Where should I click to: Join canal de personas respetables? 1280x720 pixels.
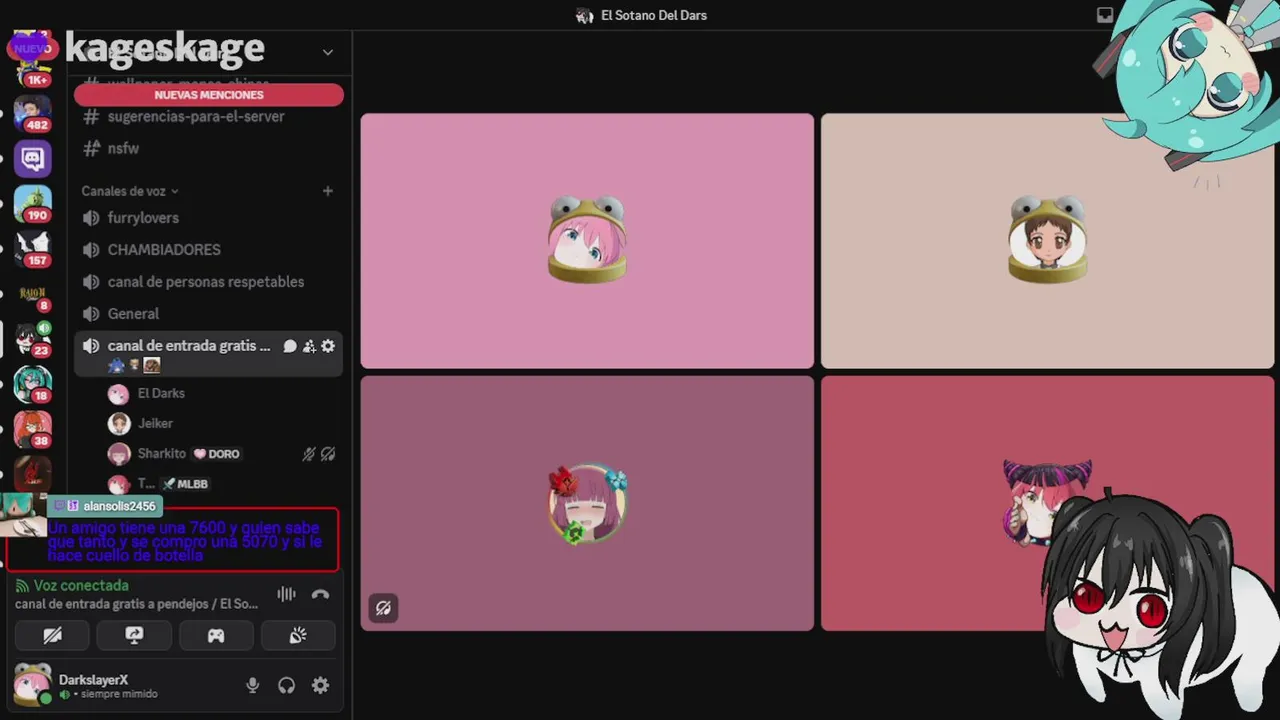(208, 282)
